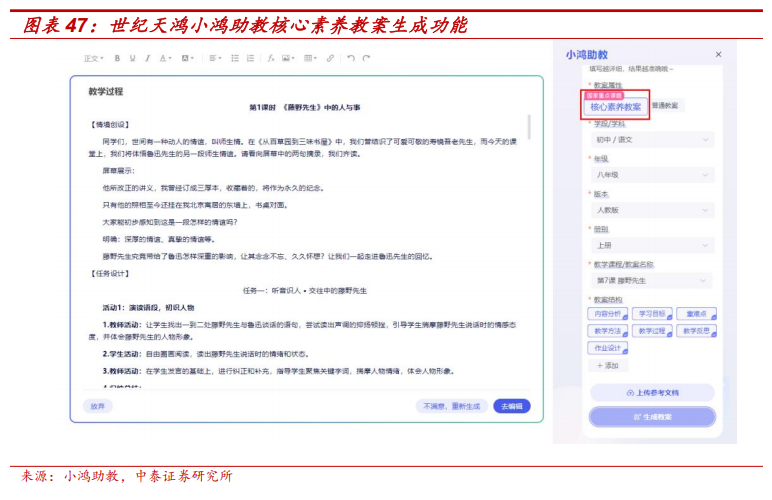Toggle the 内容分析 structure tag

tap(608, 313)
